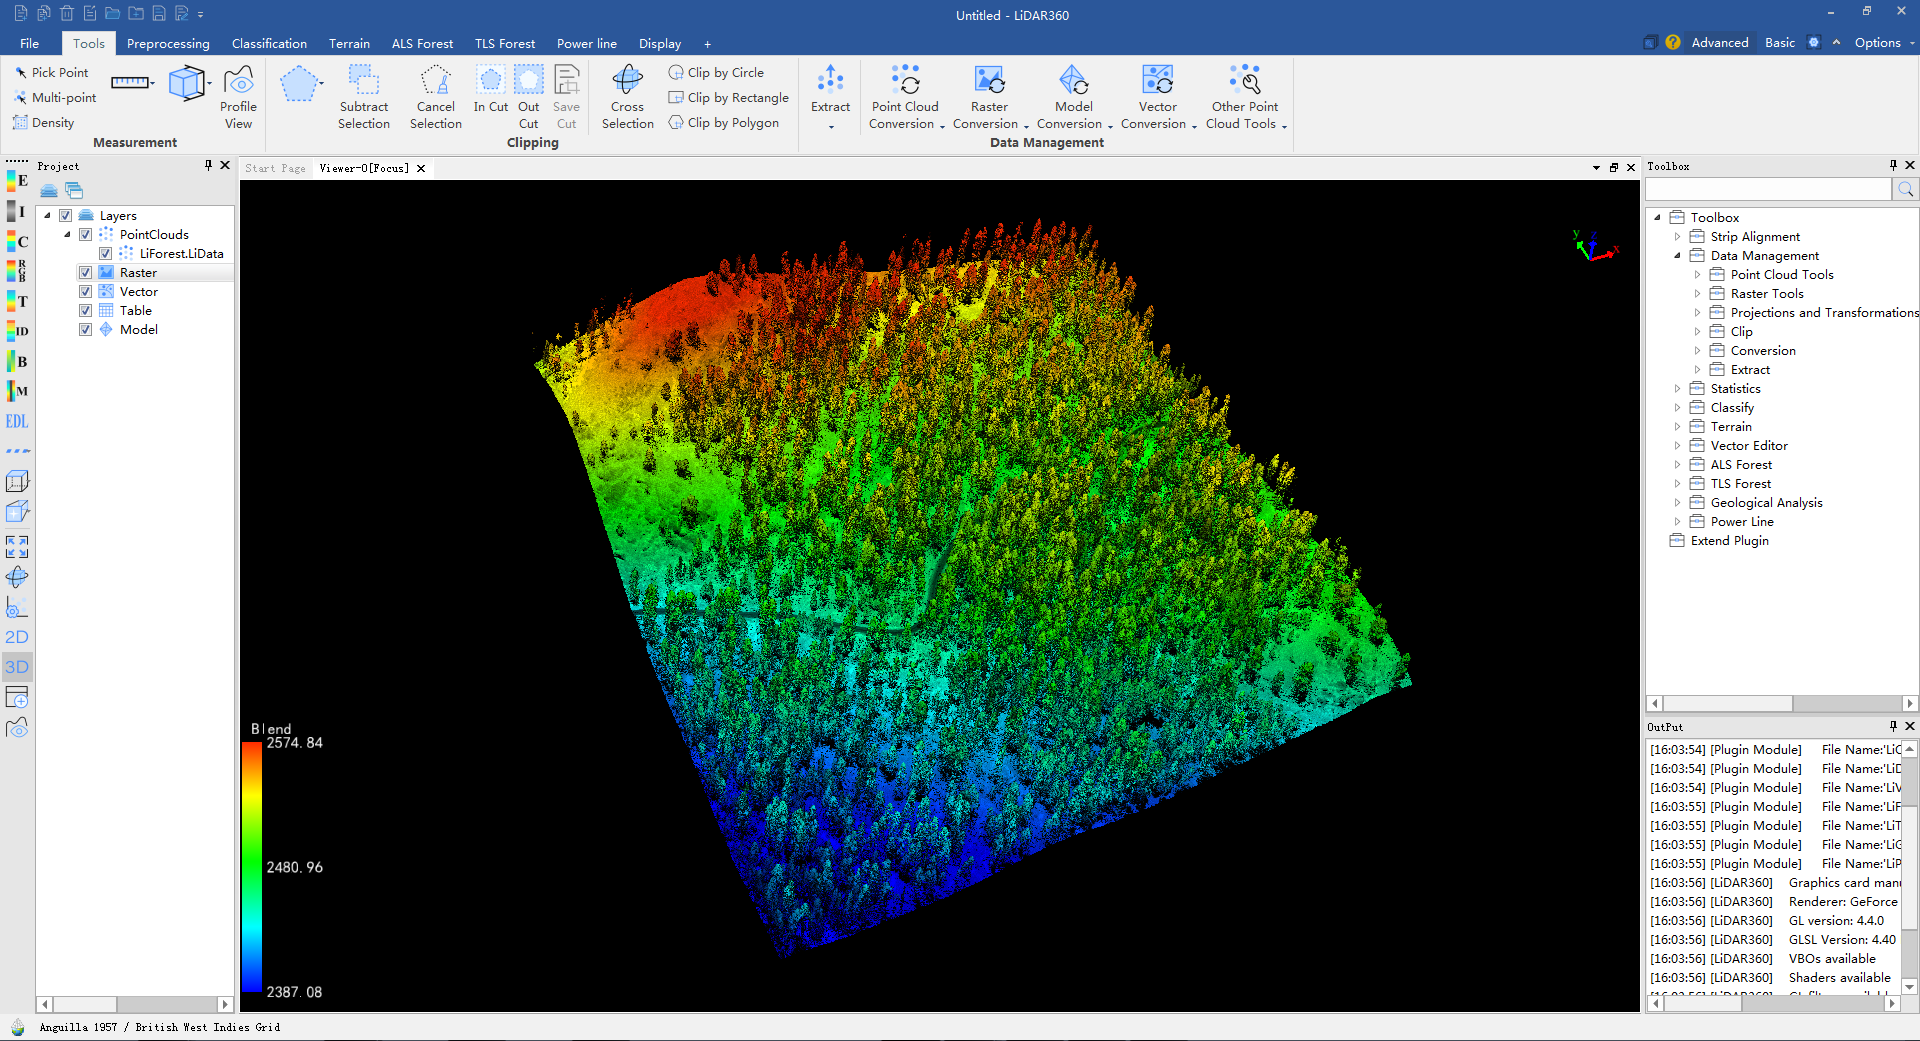Click the camera eye view icon
Screen dimensions: 1920x1041
pos(17,727)
